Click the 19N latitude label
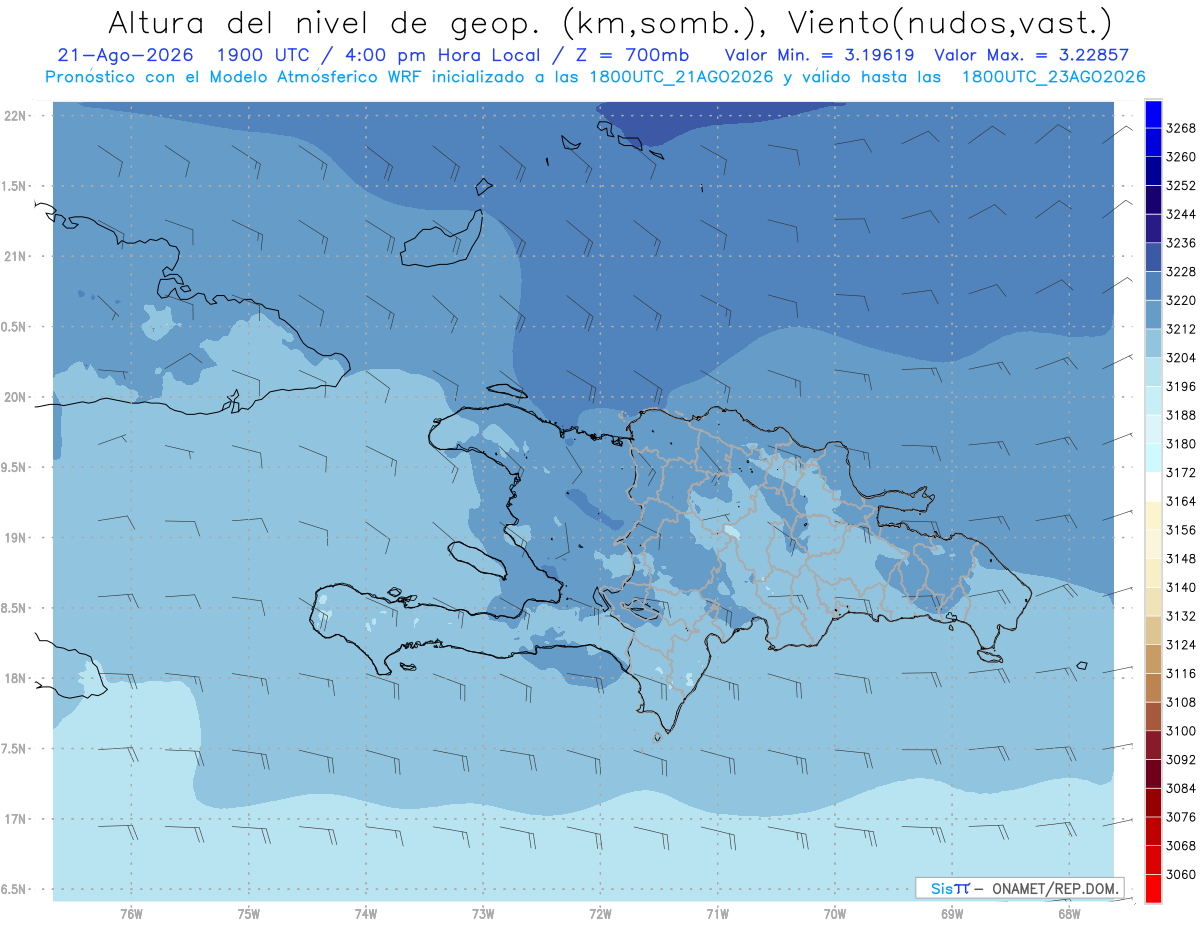This screenshot has height=927, width=1200. [14, 538]
